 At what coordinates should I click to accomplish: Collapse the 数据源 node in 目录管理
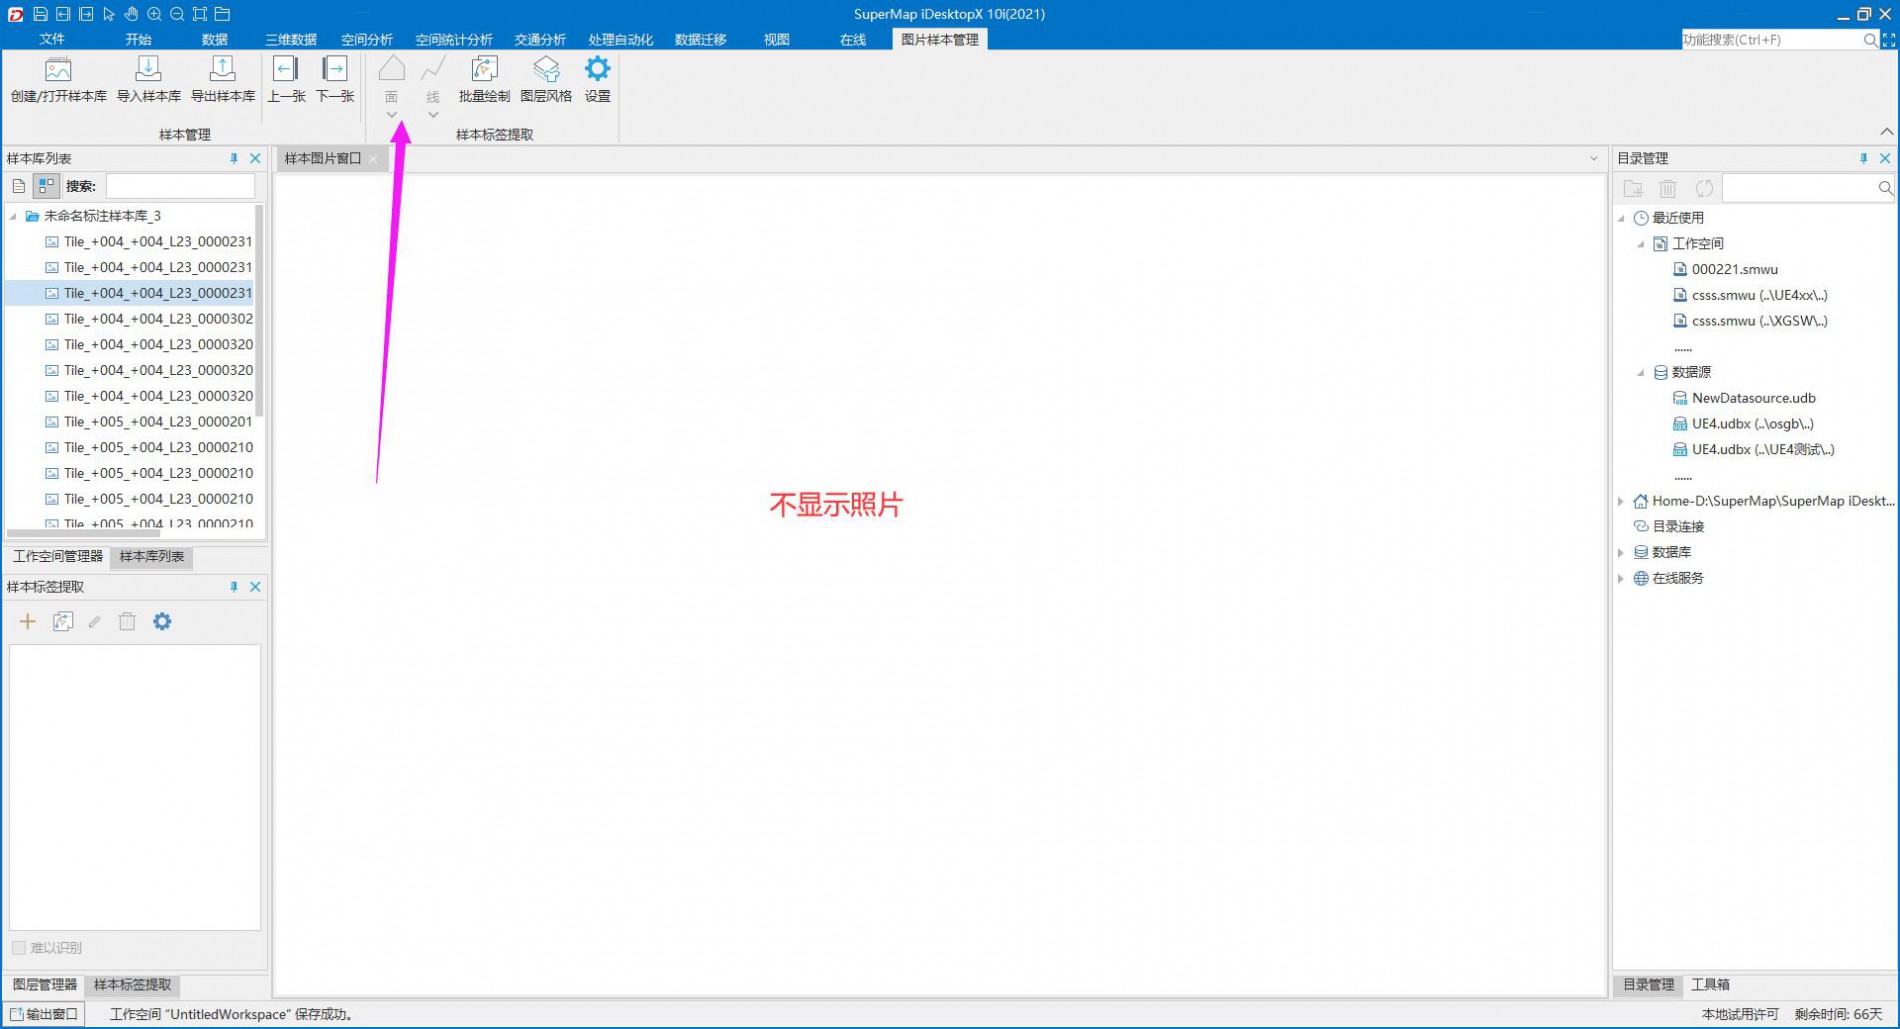1641,372
